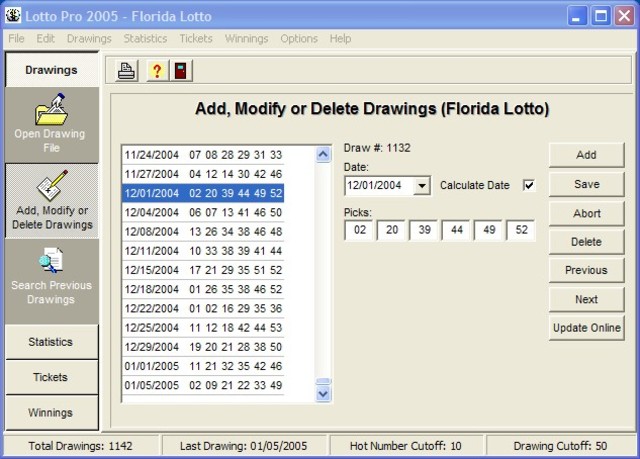The width and height of the screenshot is (640, 459).
Task: Select the 11/27/2004 drawing row
Action: 203,174
